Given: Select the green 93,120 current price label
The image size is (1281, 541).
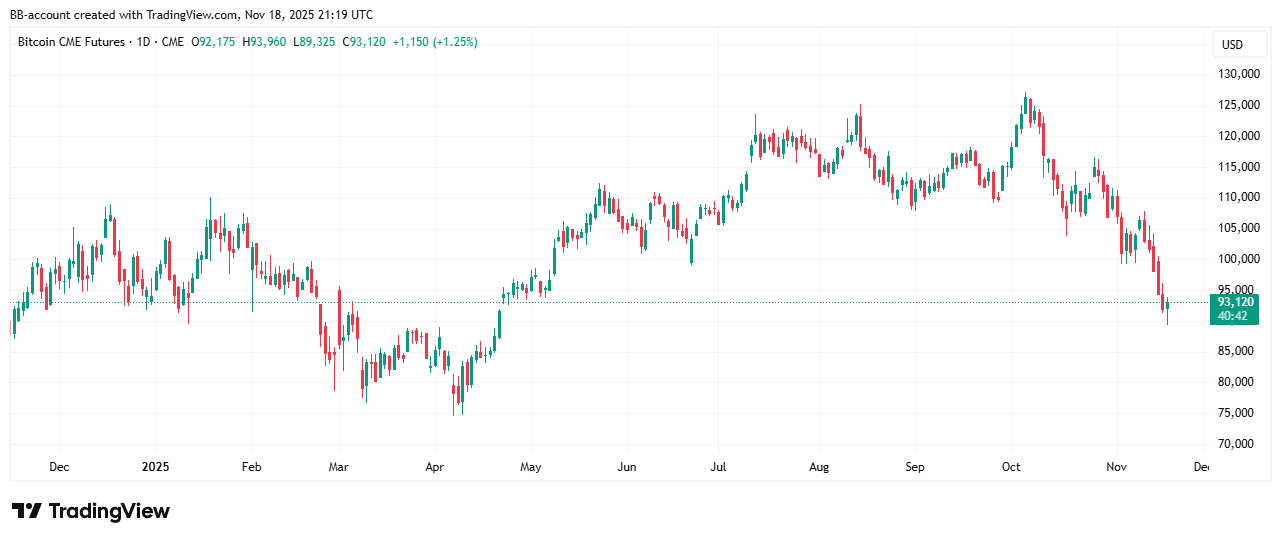Looking at the screenshot, I should [x=1235, y=302].
